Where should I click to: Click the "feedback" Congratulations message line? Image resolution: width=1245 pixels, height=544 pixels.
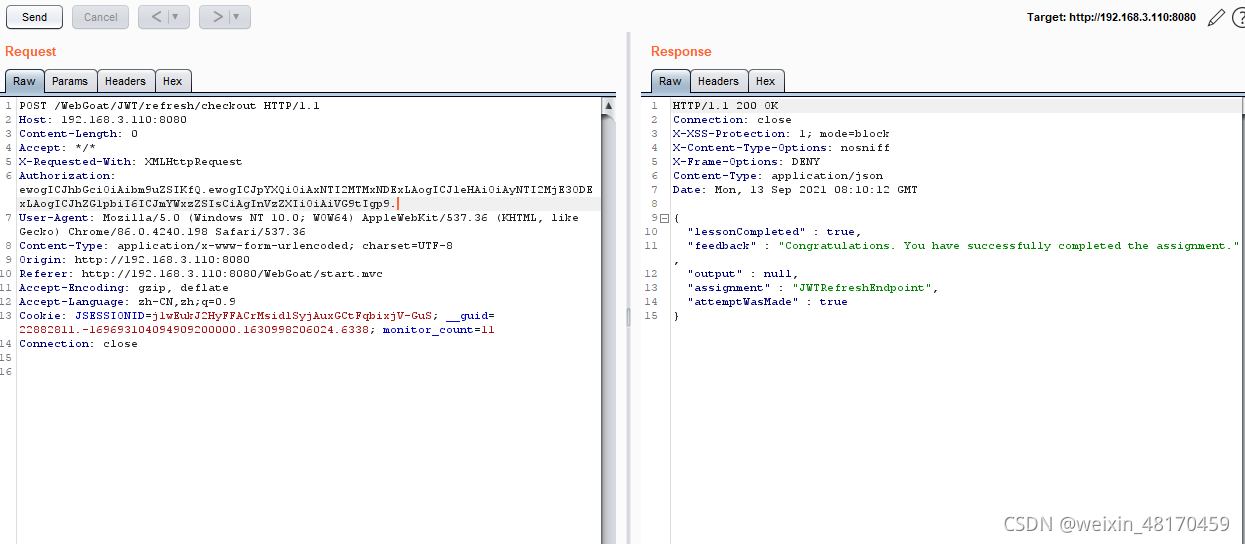(963, 246)
